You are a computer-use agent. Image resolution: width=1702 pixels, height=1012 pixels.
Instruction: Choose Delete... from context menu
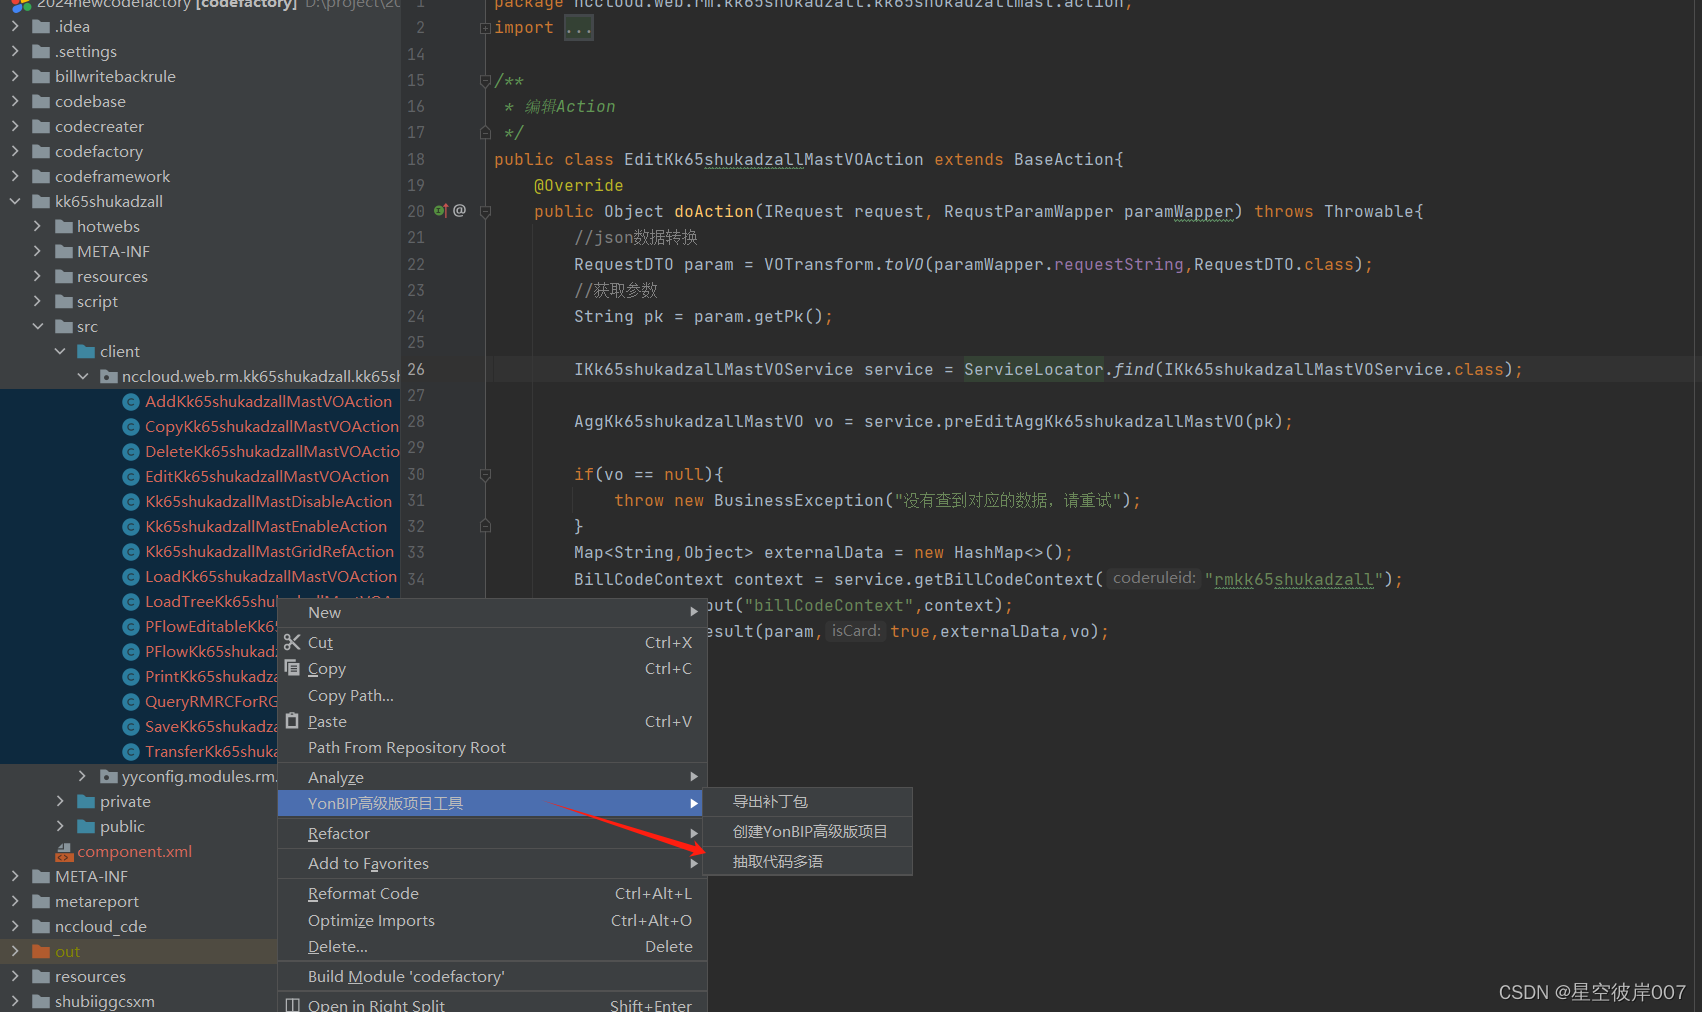[x=492, y=946]
